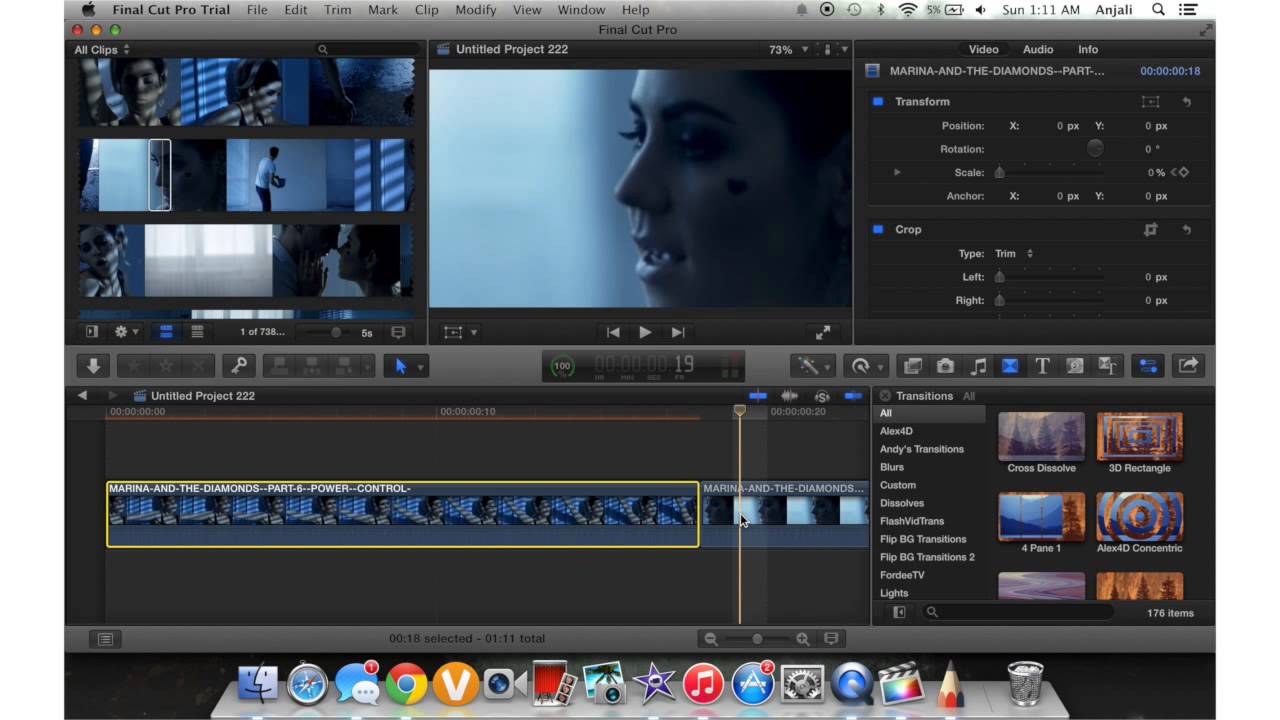Viewport: 1280px width, 720px height.
Task: Toggle the Transitions category sidebar
Action: point(899,612)
